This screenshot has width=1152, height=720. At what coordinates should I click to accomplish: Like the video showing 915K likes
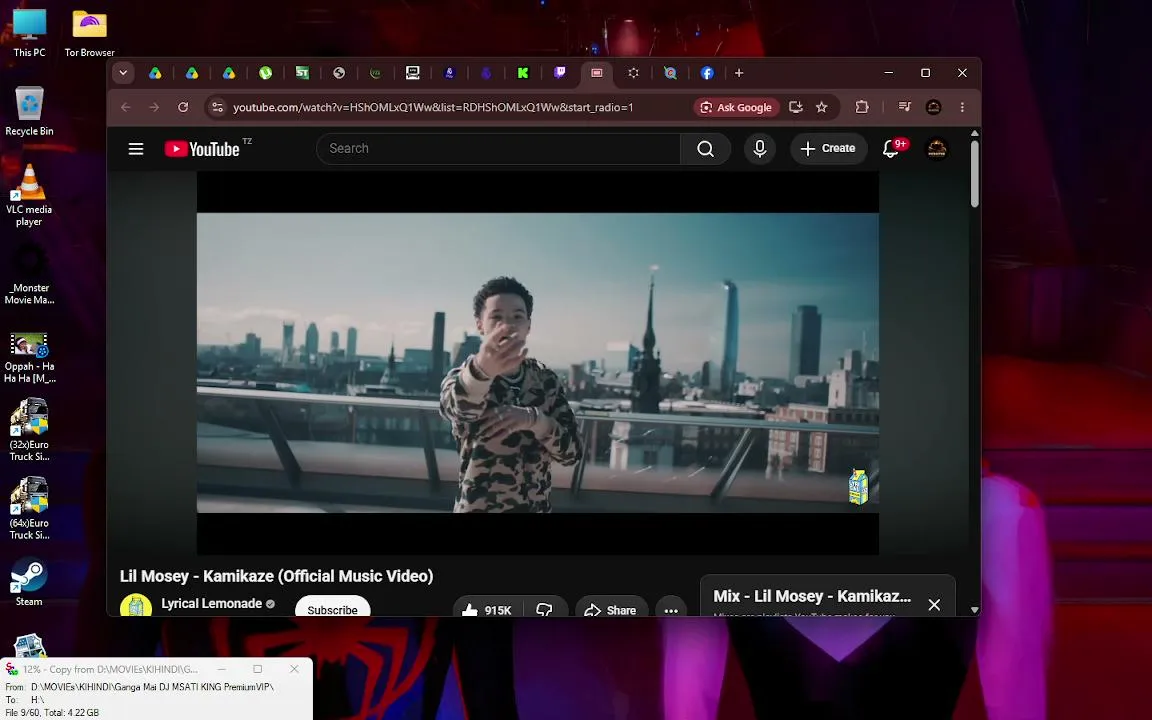click(487, 610)
